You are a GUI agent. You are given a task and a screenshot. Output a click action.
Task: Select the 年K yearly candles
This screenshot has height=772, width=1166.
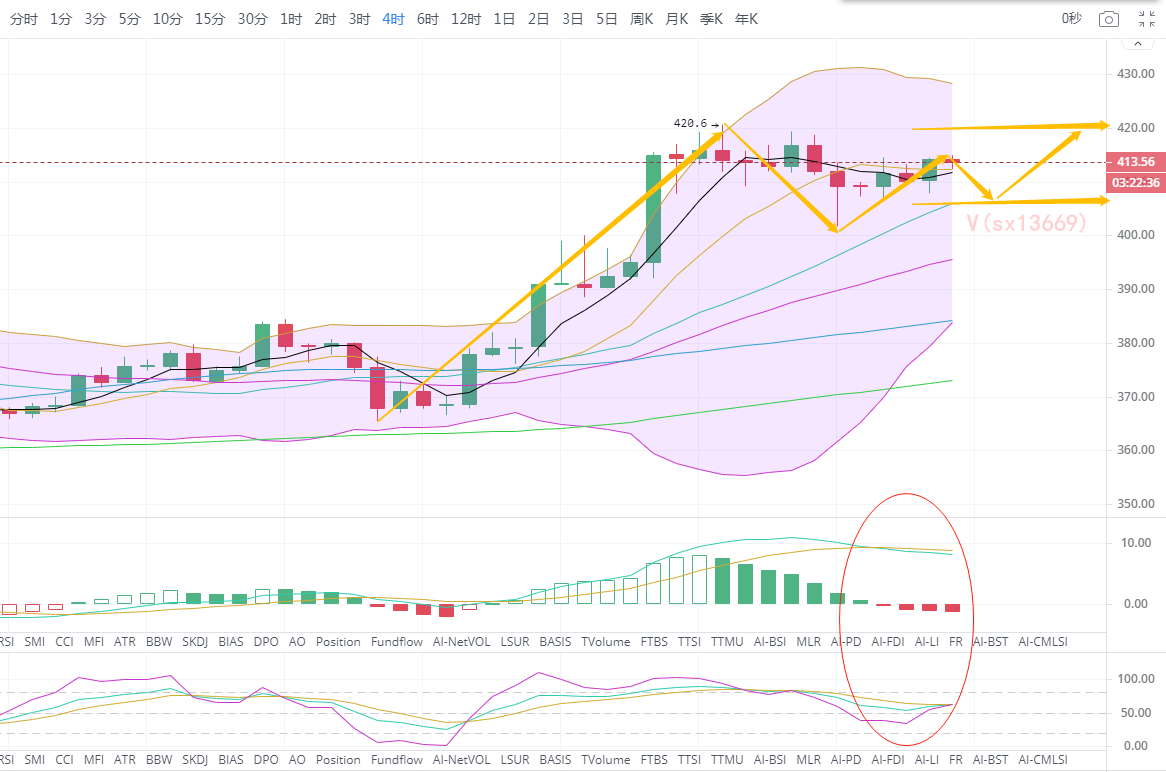[746, 19]
